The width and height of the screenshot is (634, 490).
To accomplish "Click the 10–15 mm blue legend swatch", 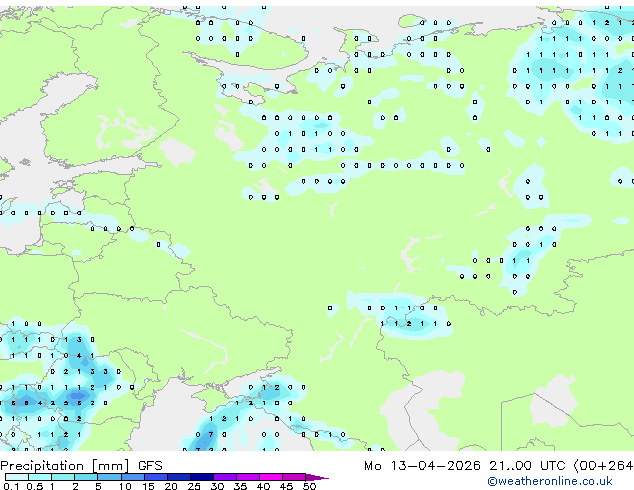I will (133, 477).
